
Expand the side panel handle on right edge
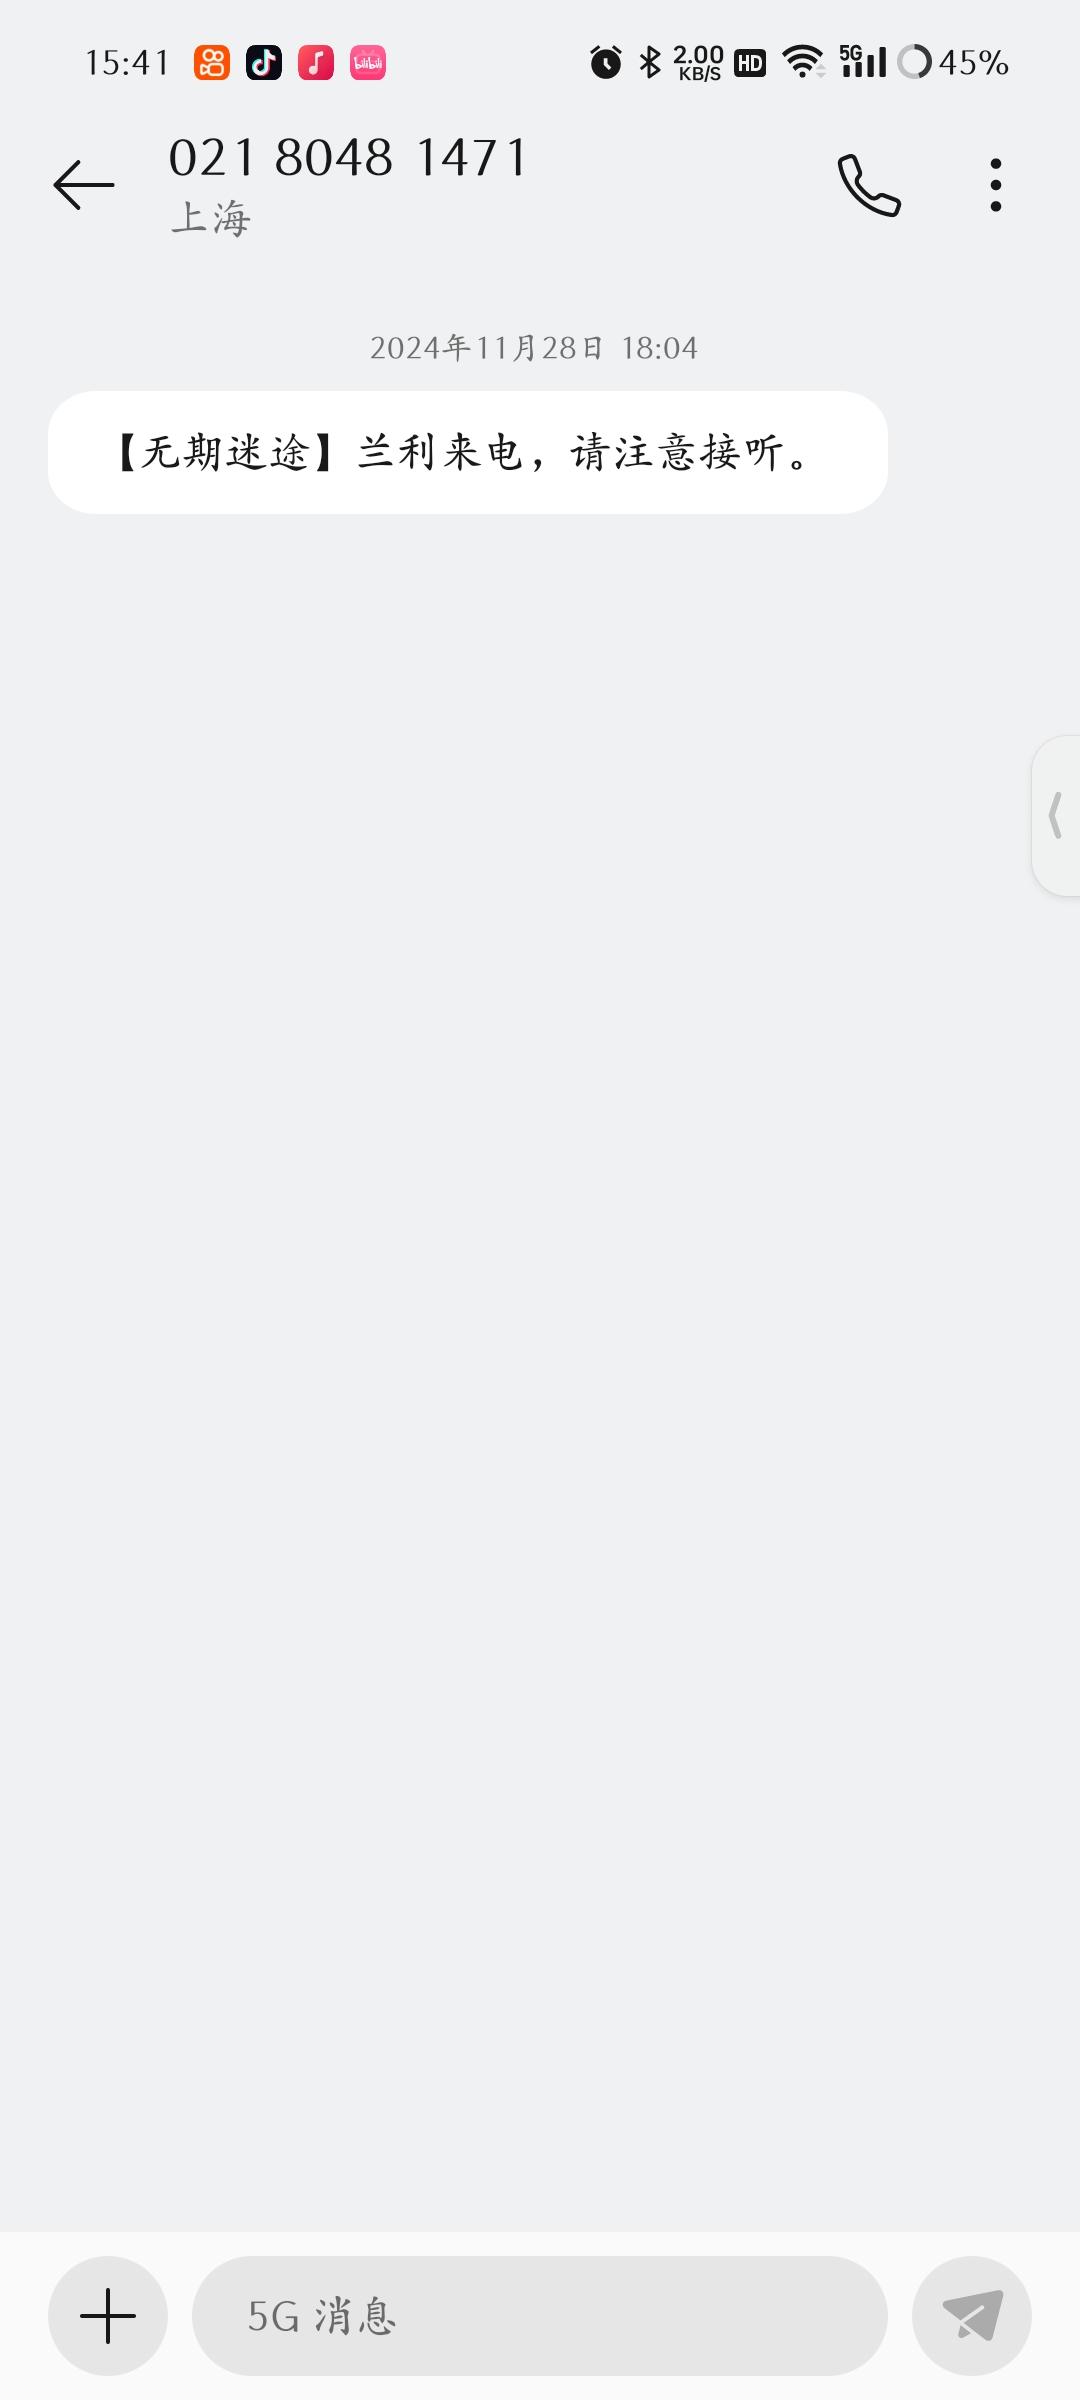click(1056, 816)
